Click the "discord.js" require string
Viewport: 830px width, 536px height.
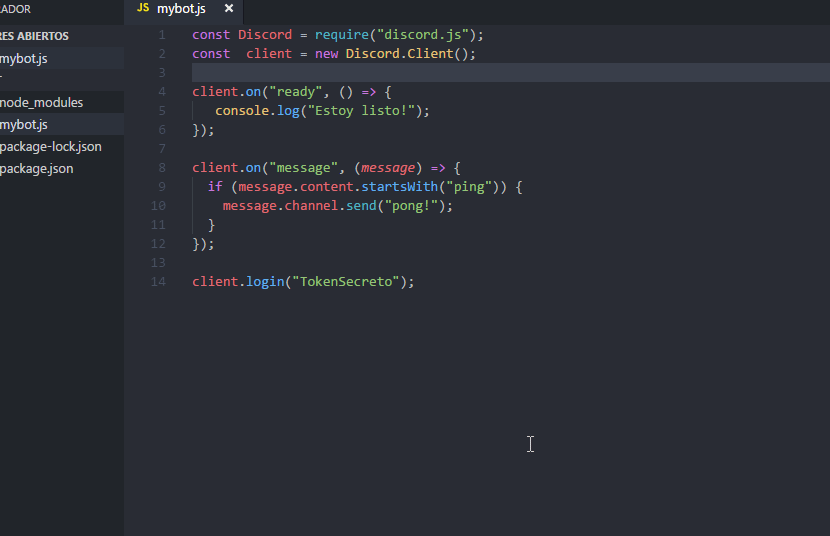(x=423, y=35)
